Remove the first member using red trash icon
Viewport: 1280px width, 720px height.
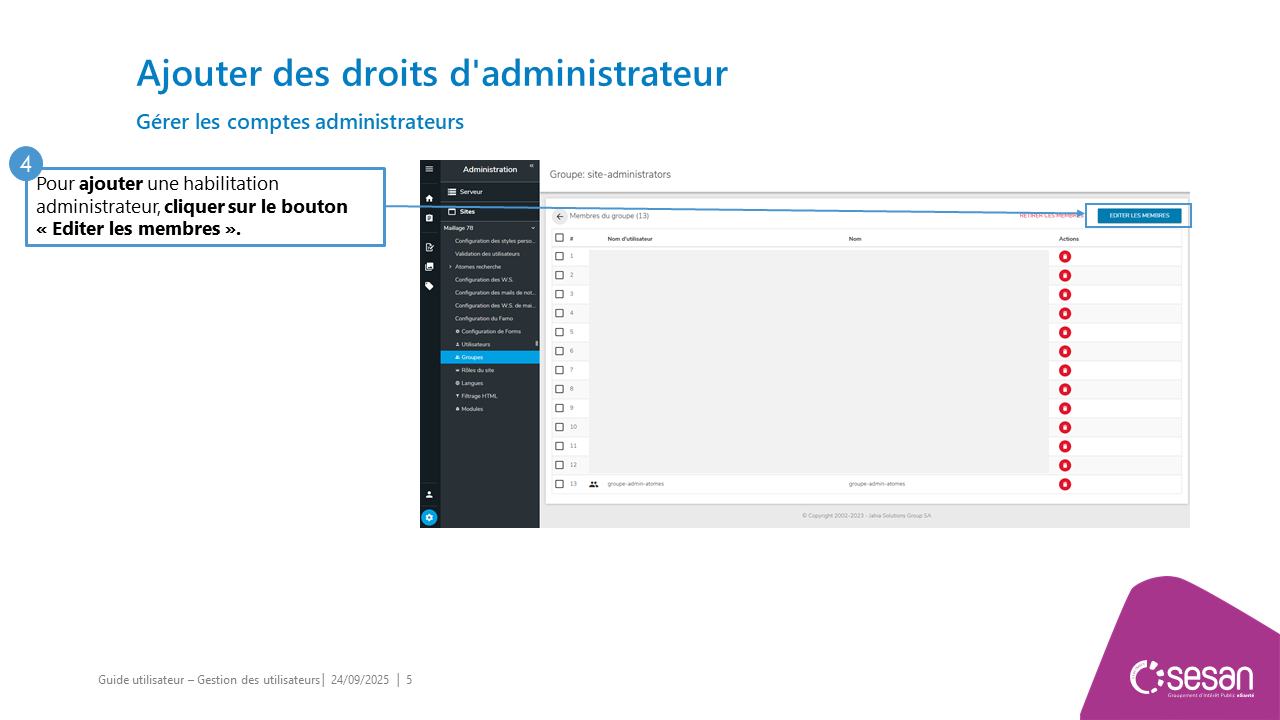(1065, 257)
